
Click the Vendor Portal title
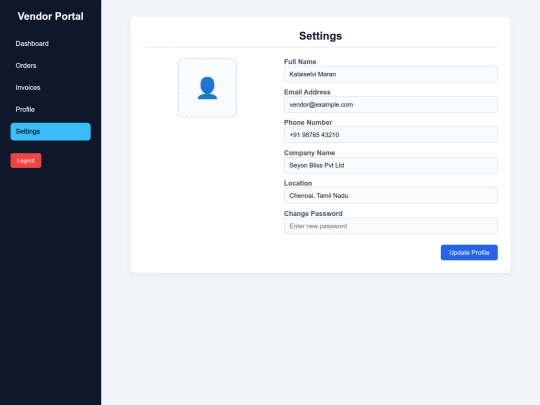pos(51,16)
